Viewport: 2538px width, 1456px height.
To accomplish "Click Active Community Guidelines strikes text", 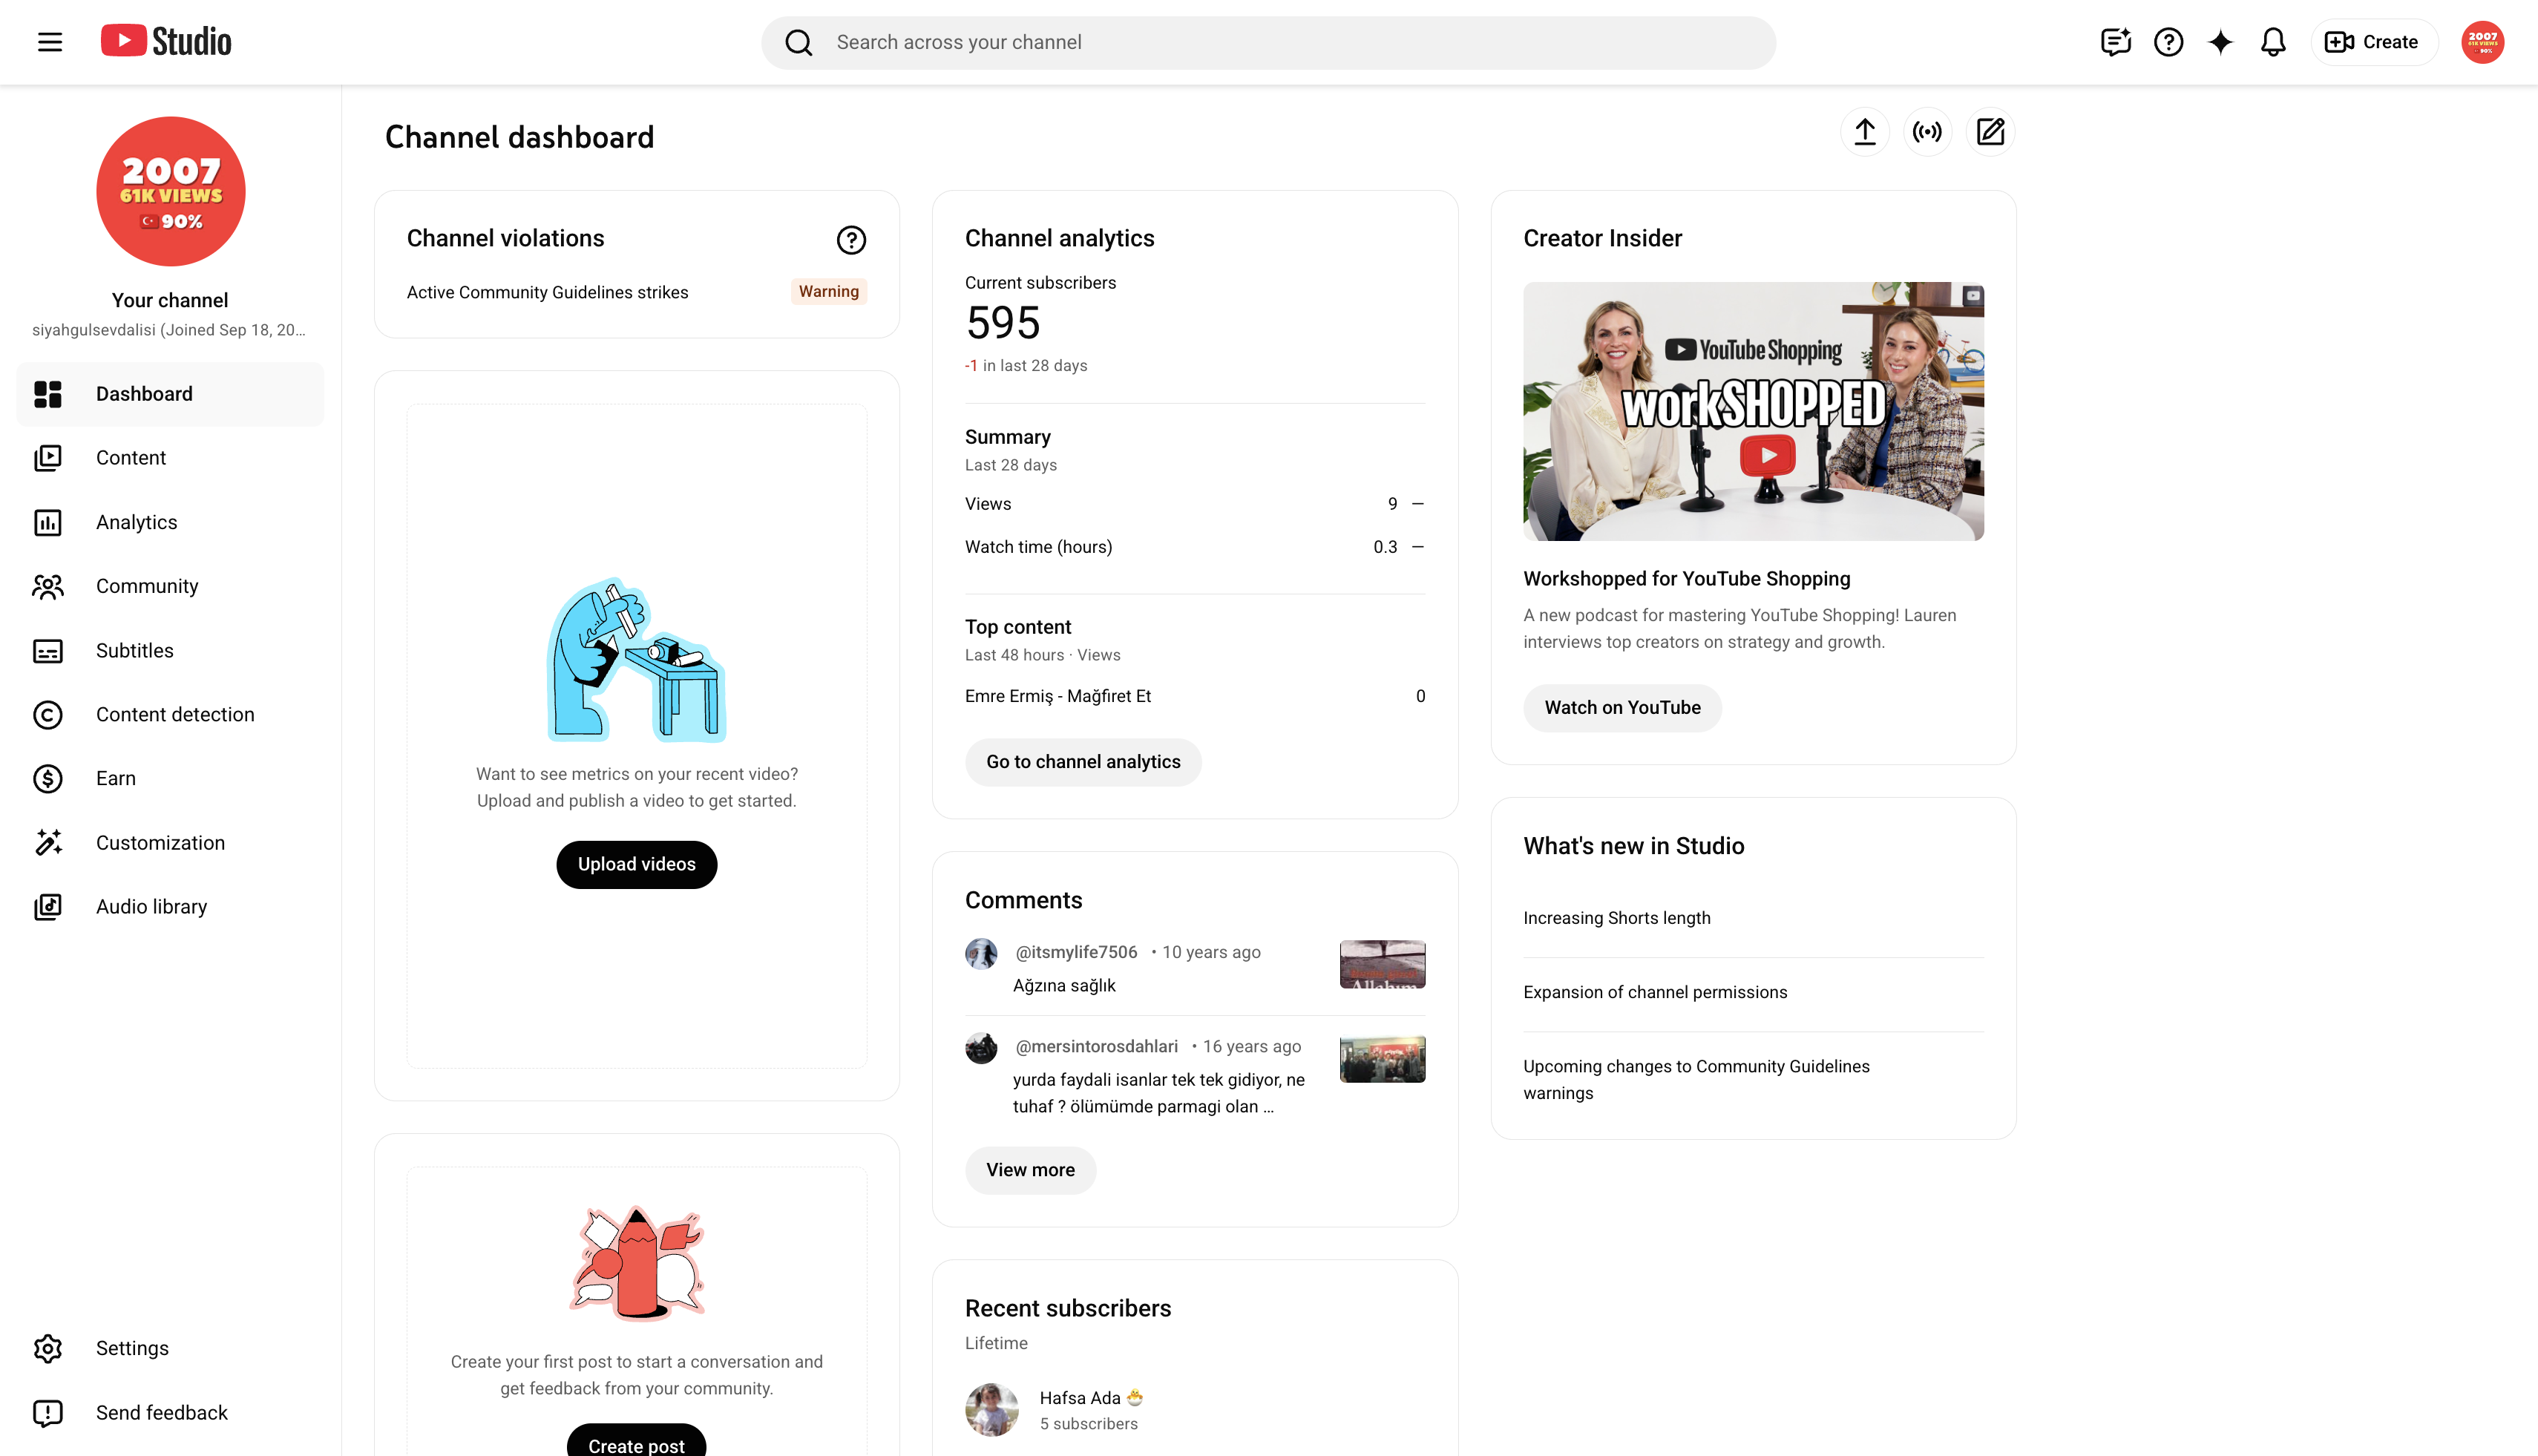I will [x=547, y=292].
